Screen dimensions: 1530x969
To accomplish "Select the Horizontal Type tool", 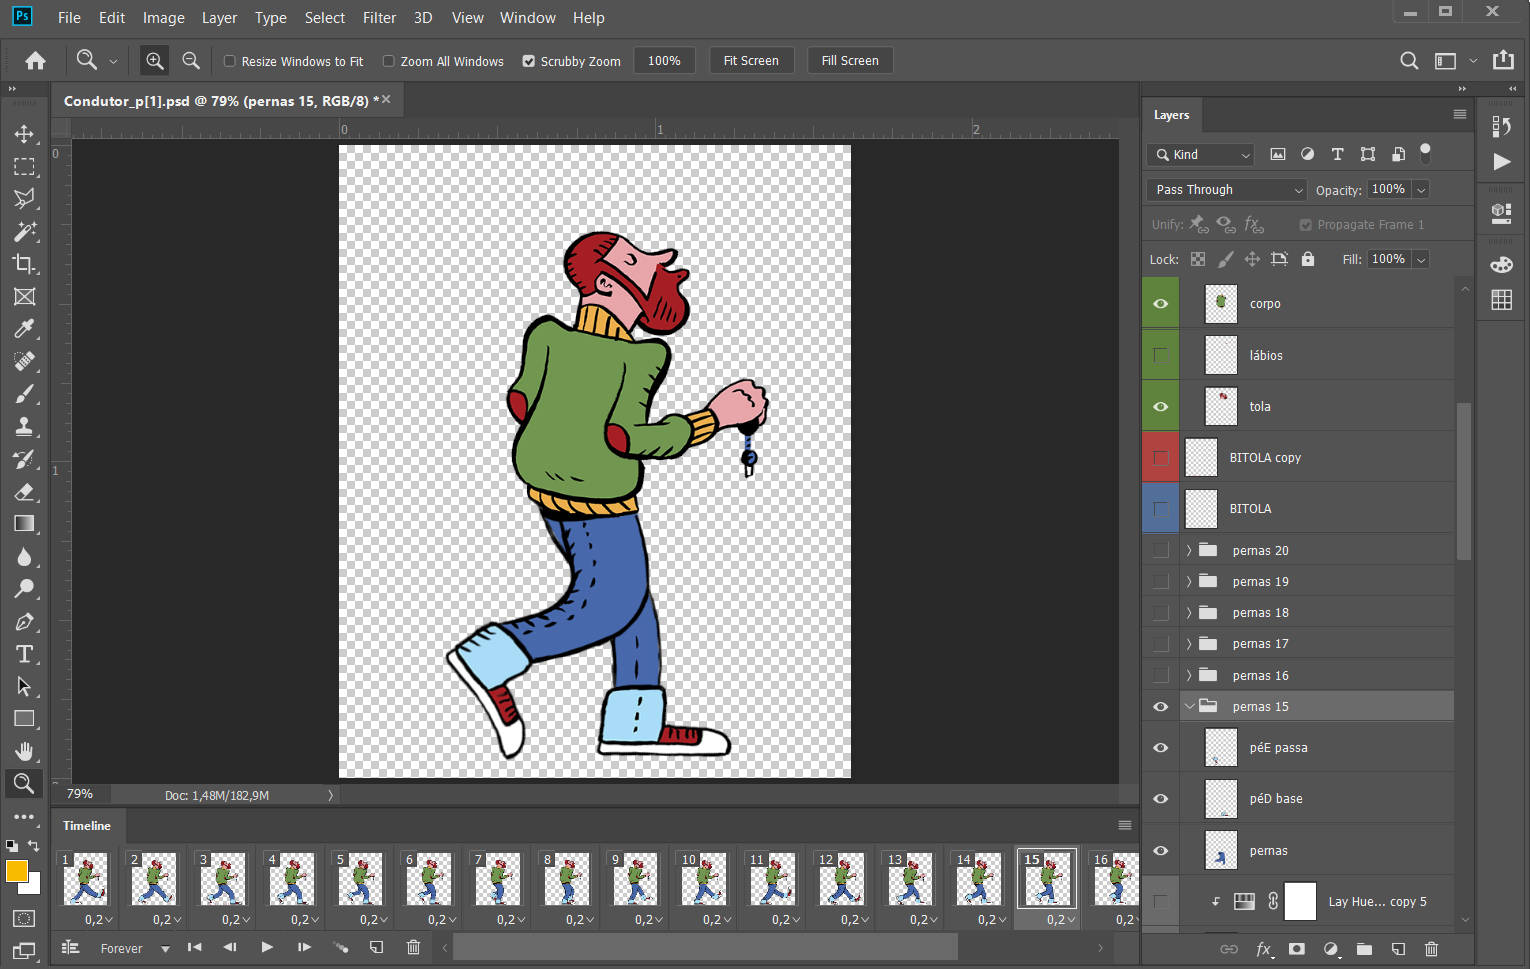I will [24, 654].
